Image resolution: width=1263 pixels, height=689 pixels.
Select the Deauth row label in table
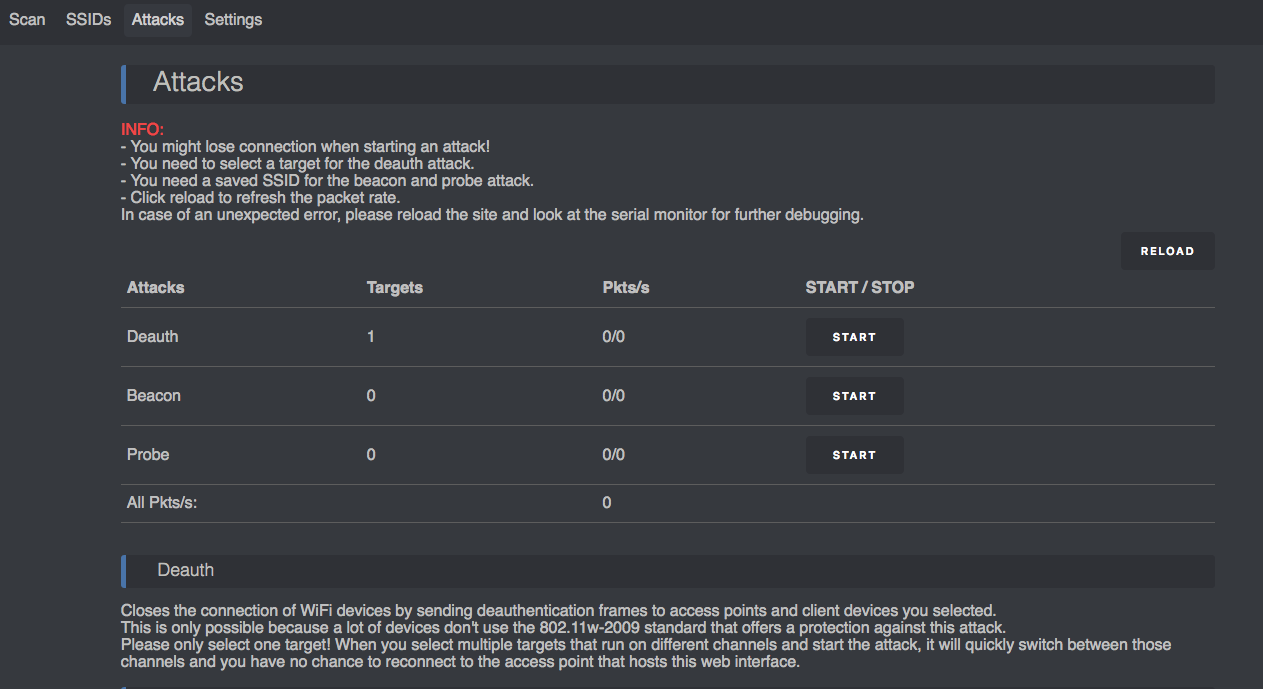[152, 337]
